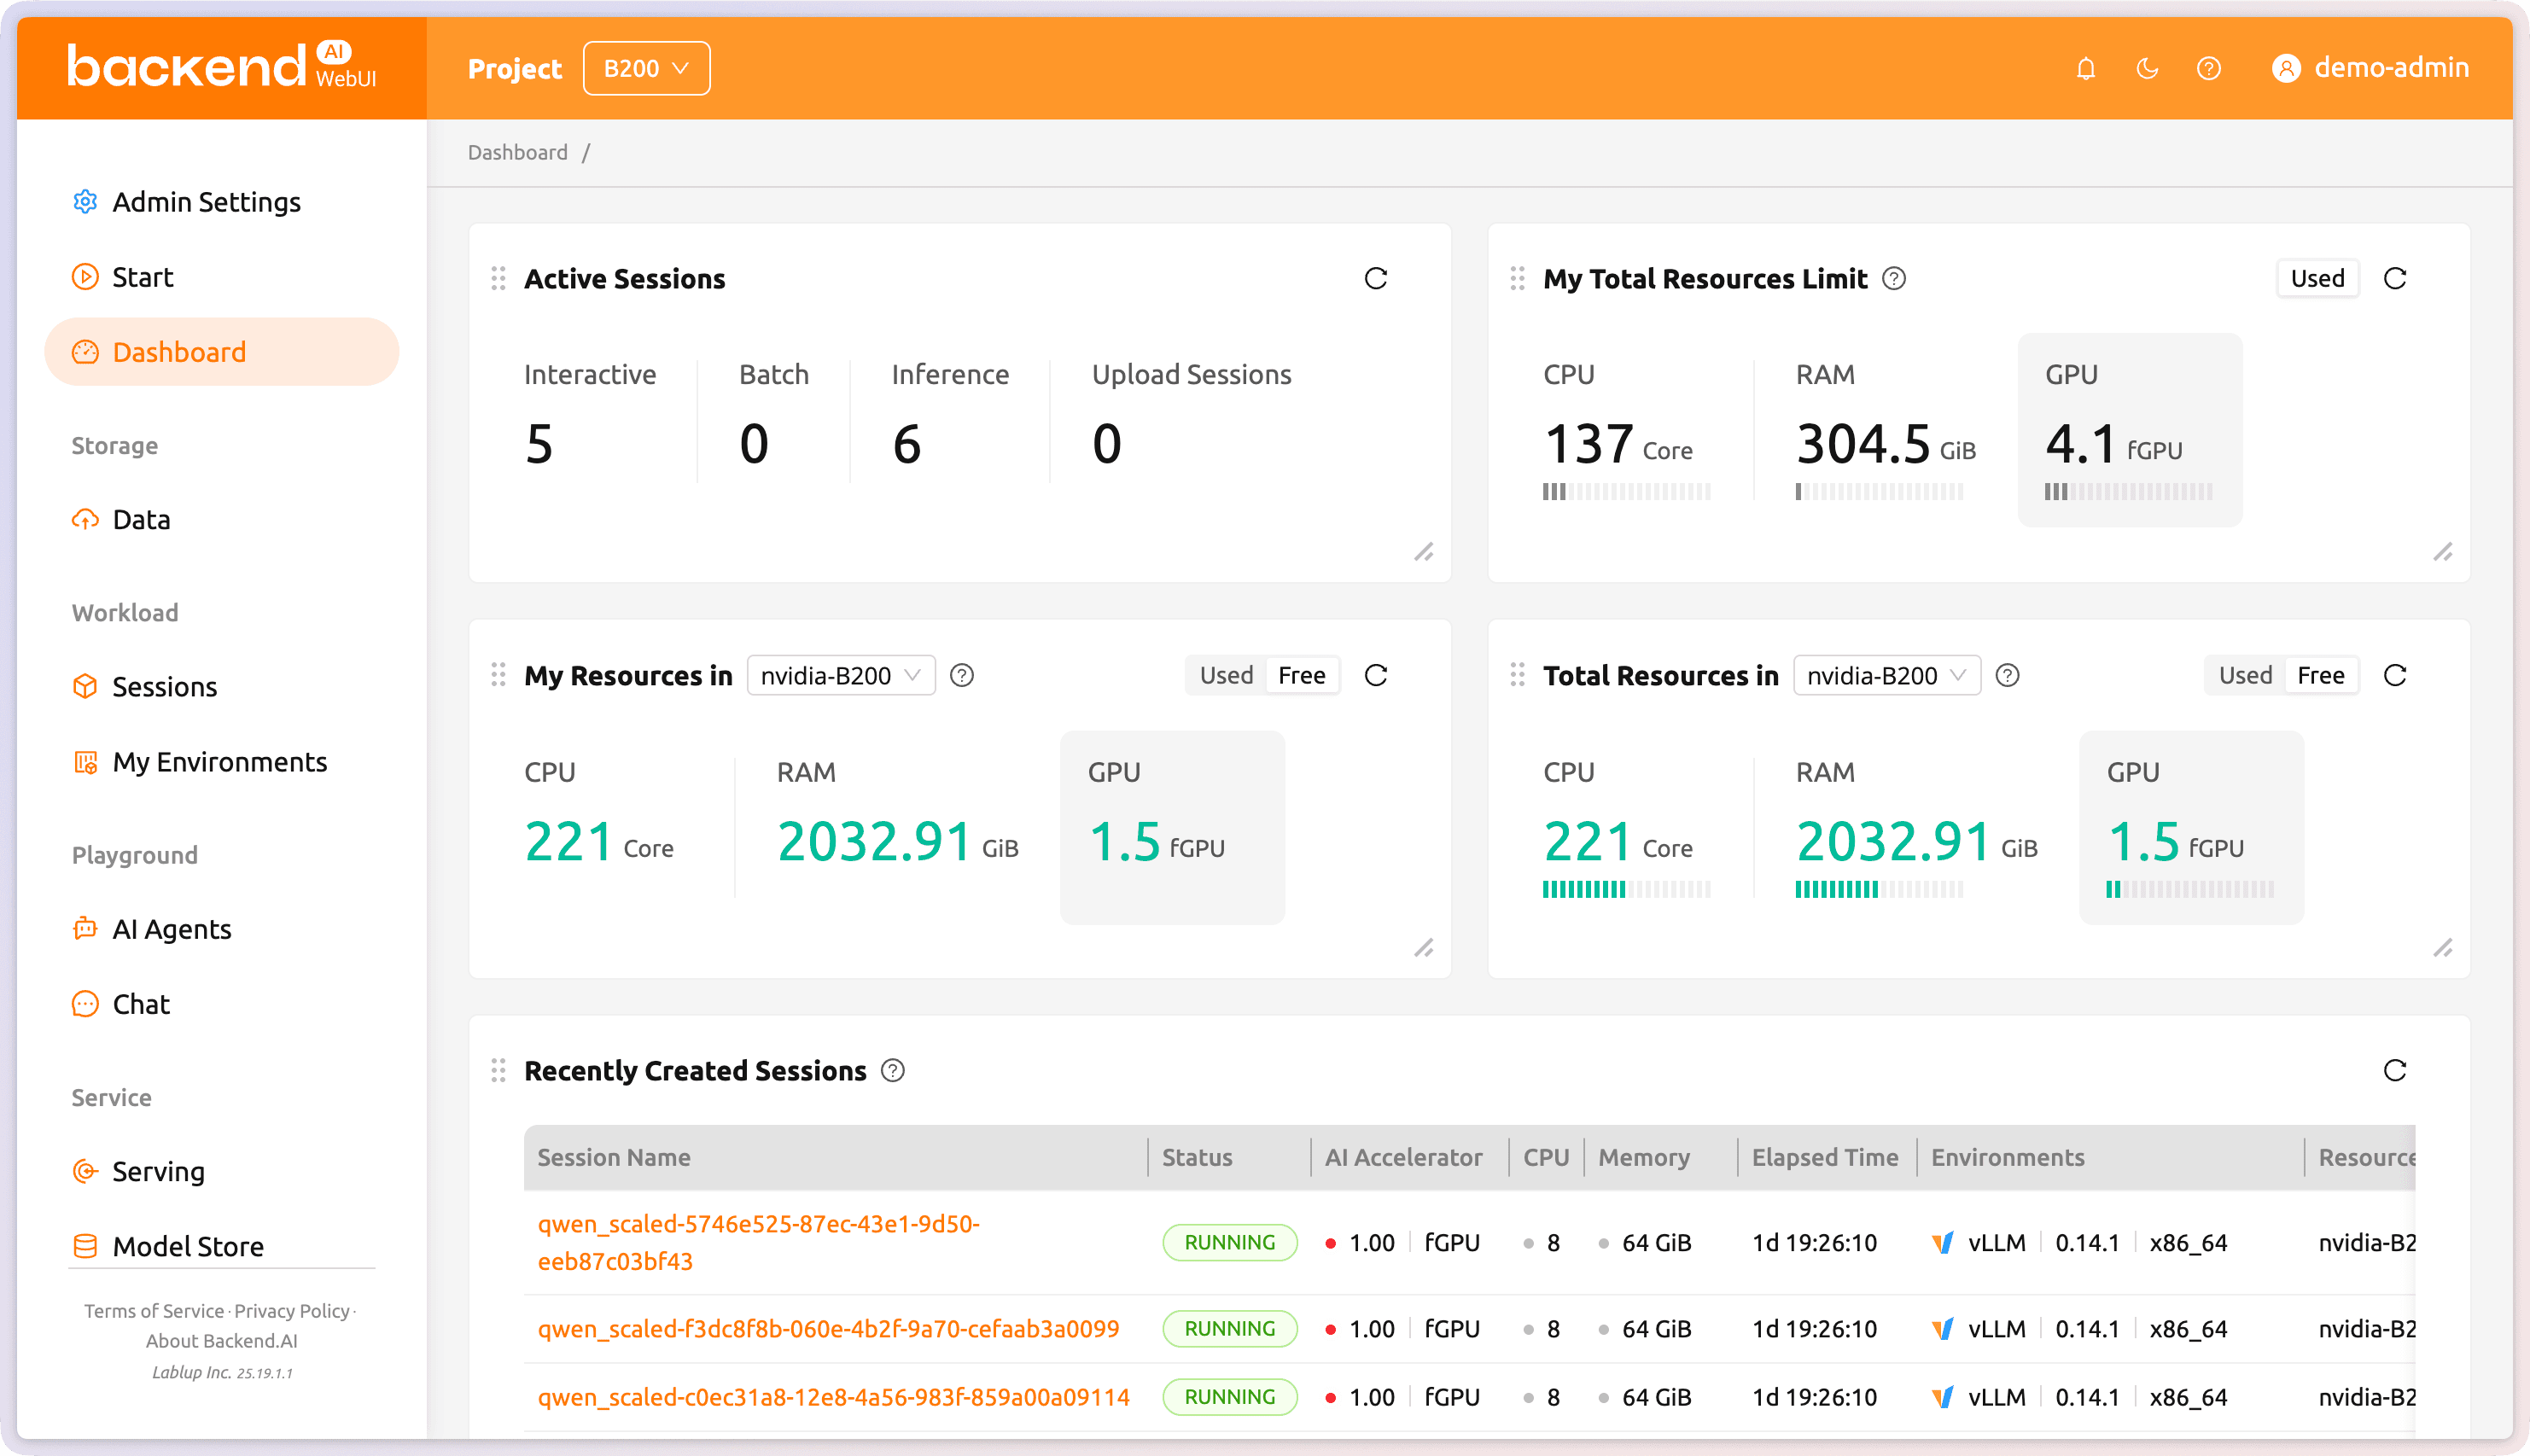Viewport: 2530px width, 1456px height.
Task: Open the notifications bell icon
Action: tap(2086, 67)
